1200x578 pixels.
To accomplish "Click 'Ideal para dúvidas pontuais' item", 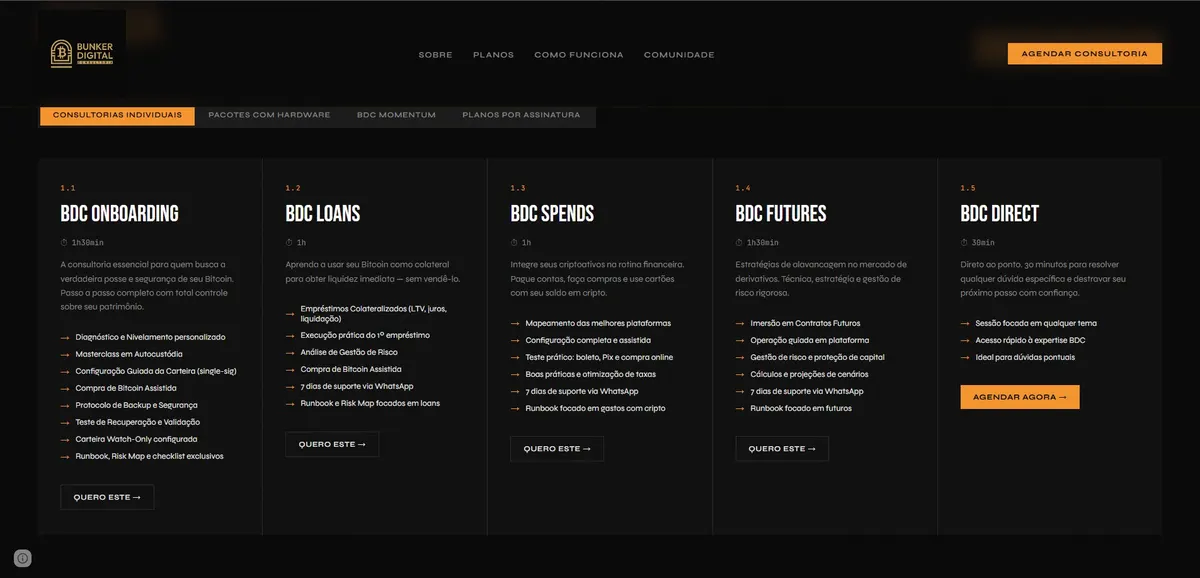I will 1026,357.
